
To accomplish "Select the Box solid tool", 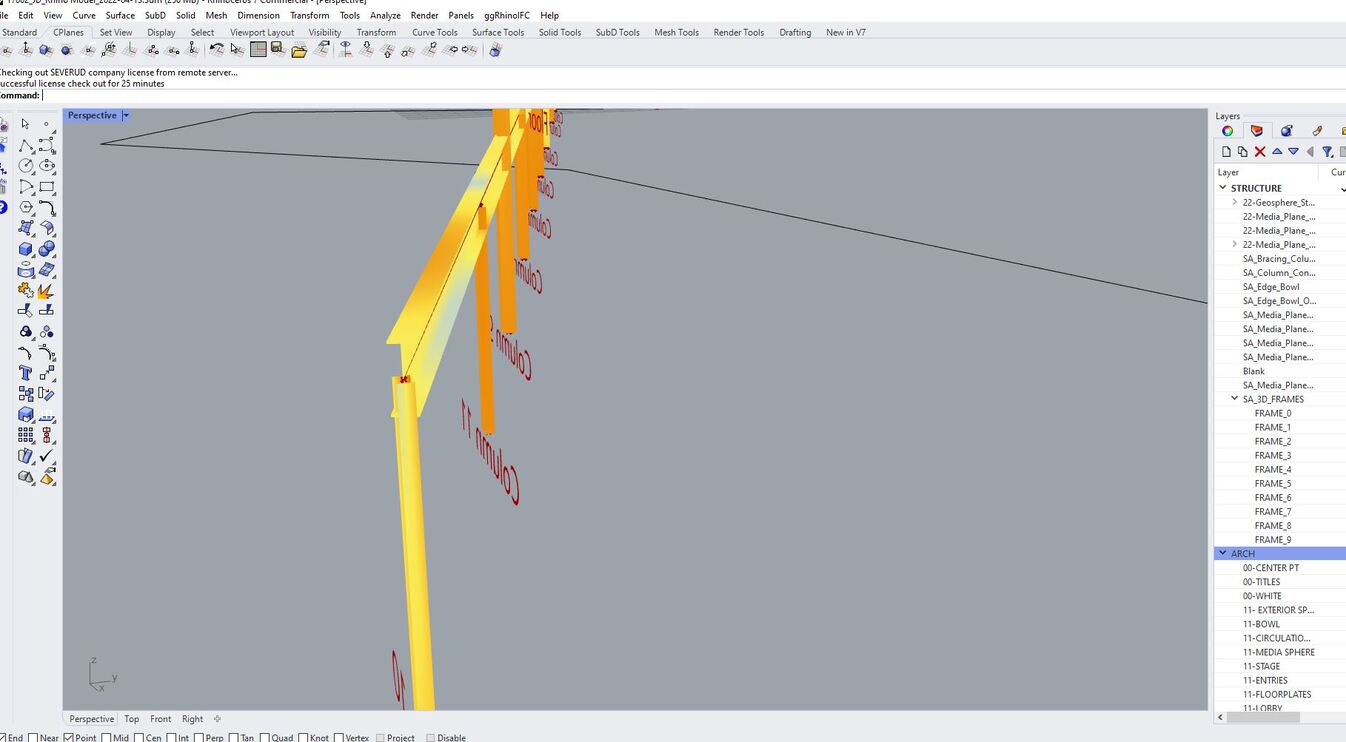I will 26,250.
